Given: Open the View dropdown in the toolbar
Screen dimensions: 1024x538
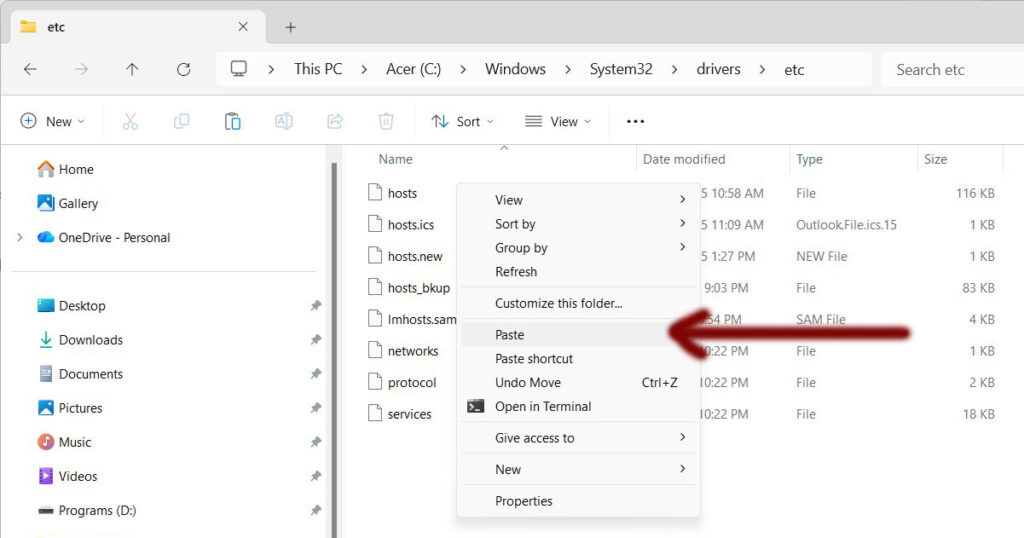Looking at the screenshot, I should pos(558,121).
